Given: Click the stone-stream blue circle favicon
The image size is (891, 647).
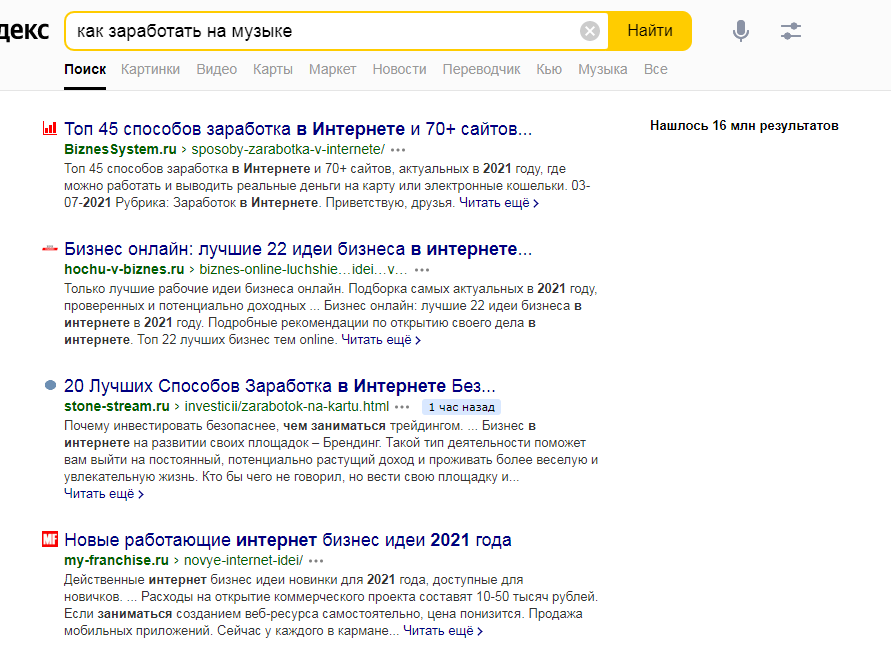Looking at the screenshot, I should tap(51, 385).
